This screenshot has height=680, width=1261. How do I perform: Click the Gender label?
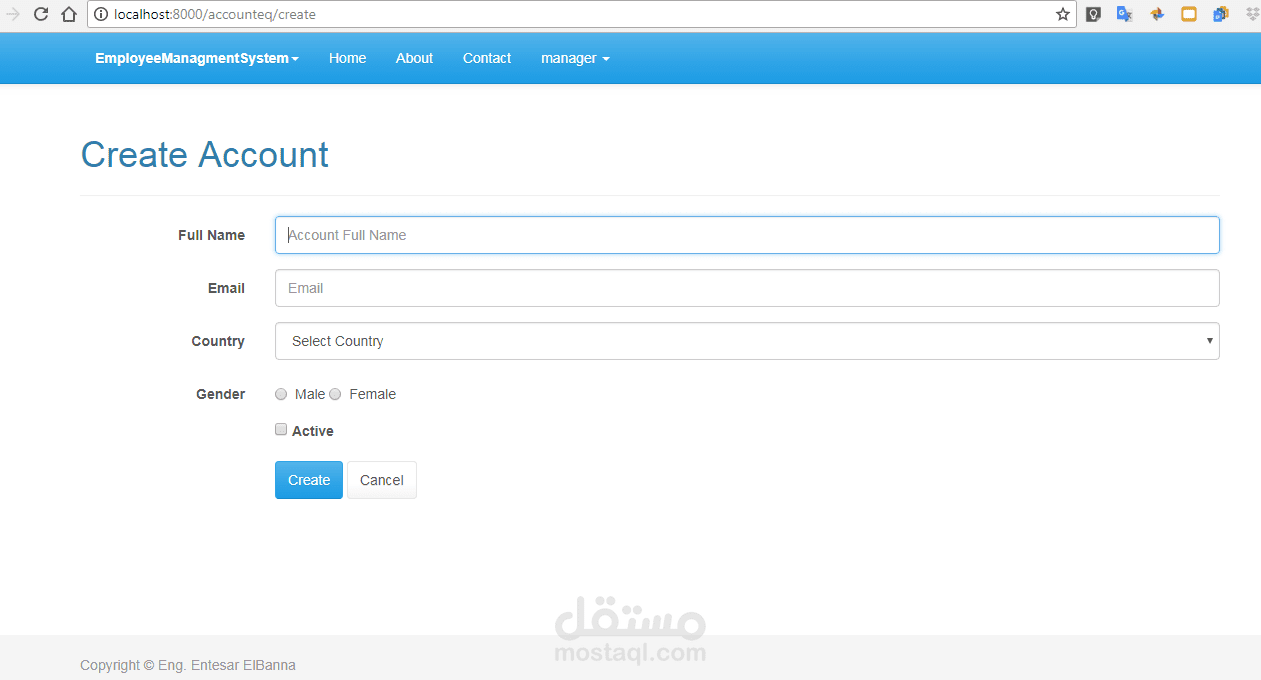tap(220, 394)
